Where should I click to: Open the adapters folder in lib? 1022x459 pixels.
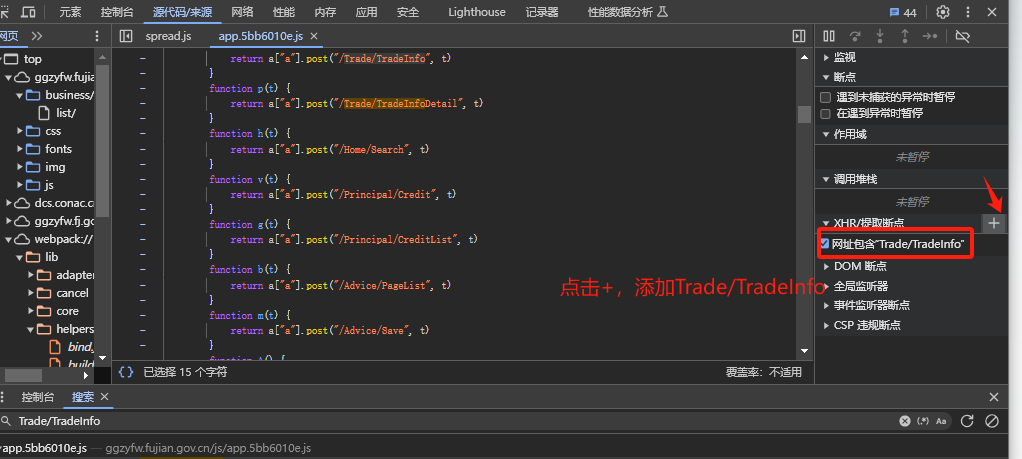[x=75, y=275]
